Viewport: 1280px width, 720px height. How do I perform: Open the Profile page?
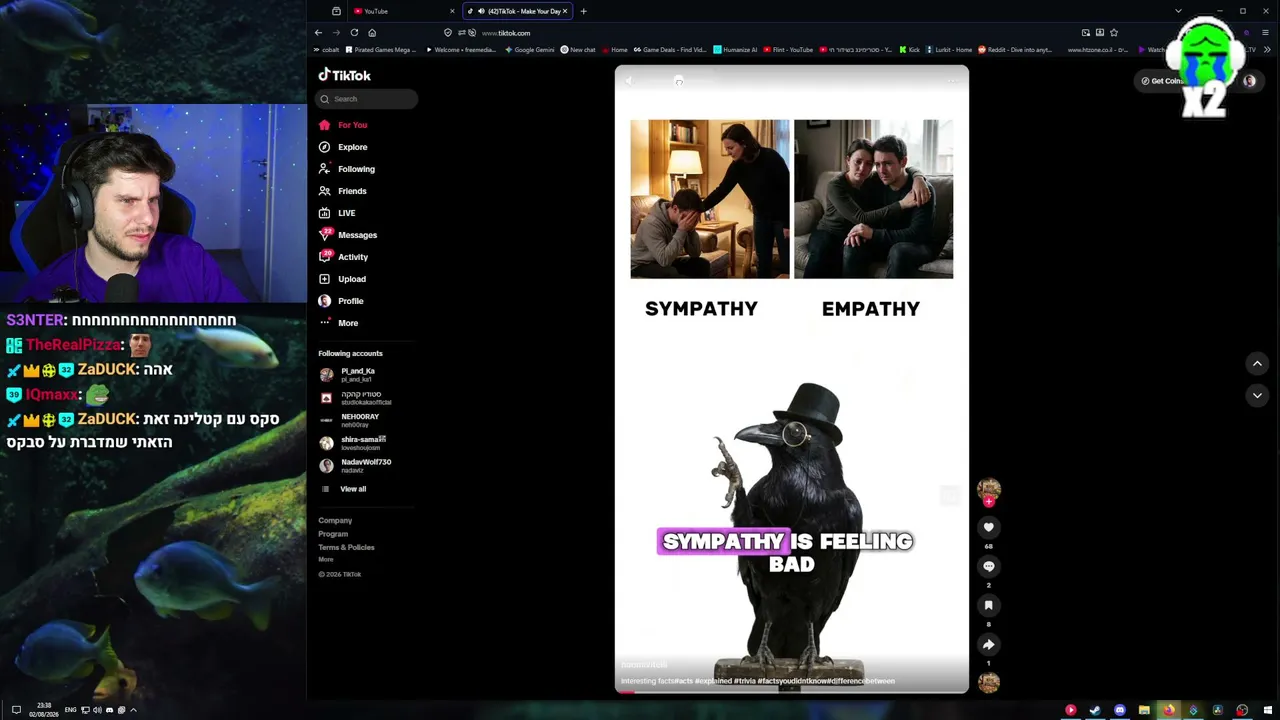[x=341, y=301]
